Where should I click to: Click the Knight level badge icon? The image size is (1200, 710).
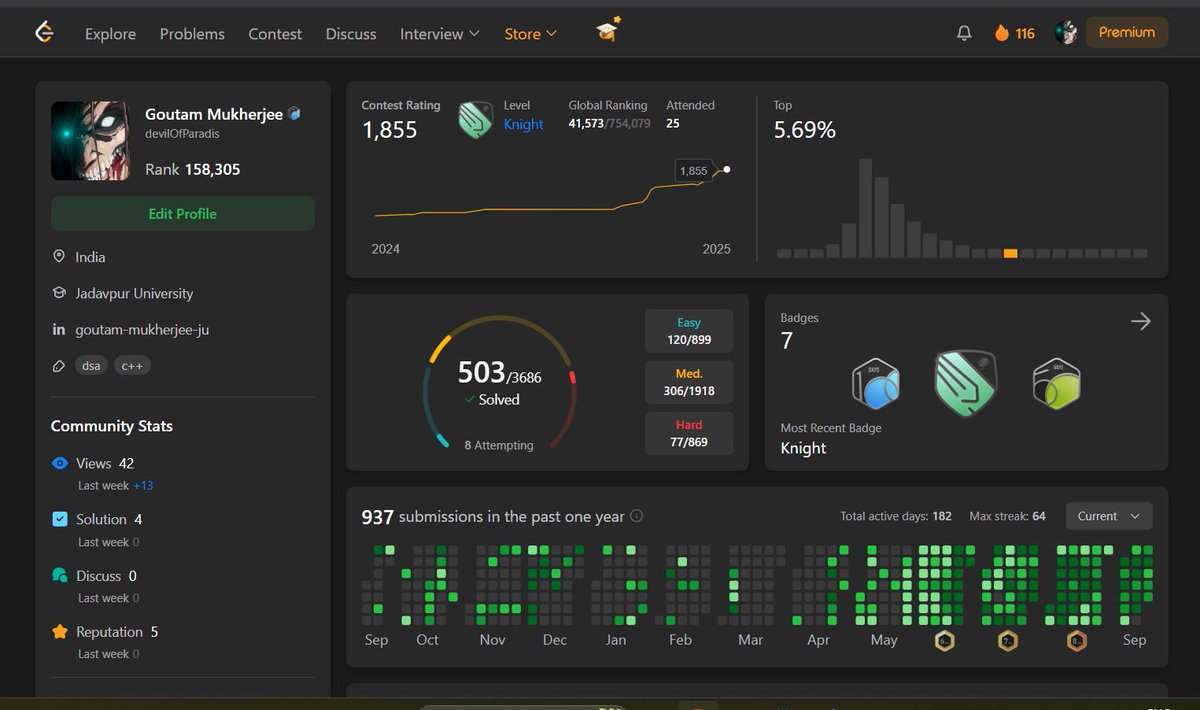point(476,120)
